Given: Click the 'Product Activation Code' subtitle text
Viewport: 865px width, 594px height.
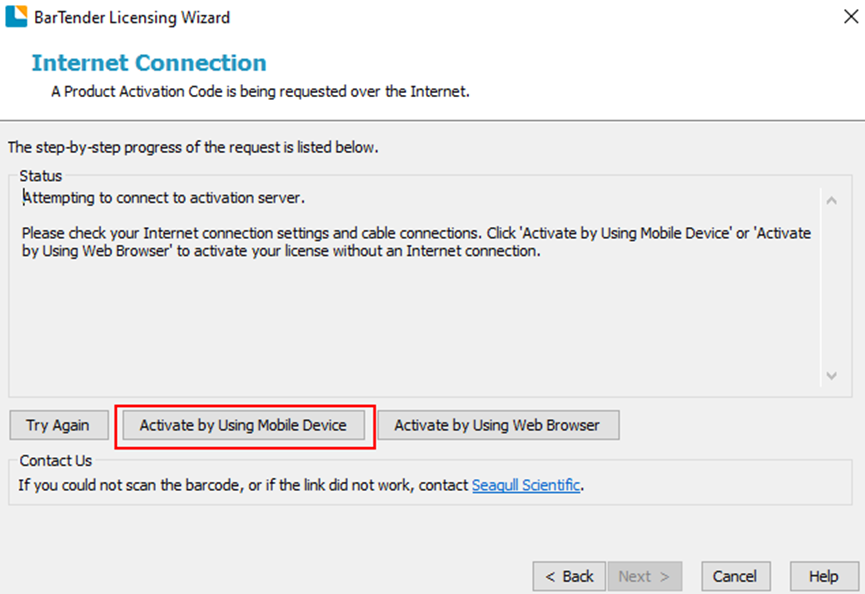Looking at the screenshot, I should pyautogui.click(x=260, y=92).
